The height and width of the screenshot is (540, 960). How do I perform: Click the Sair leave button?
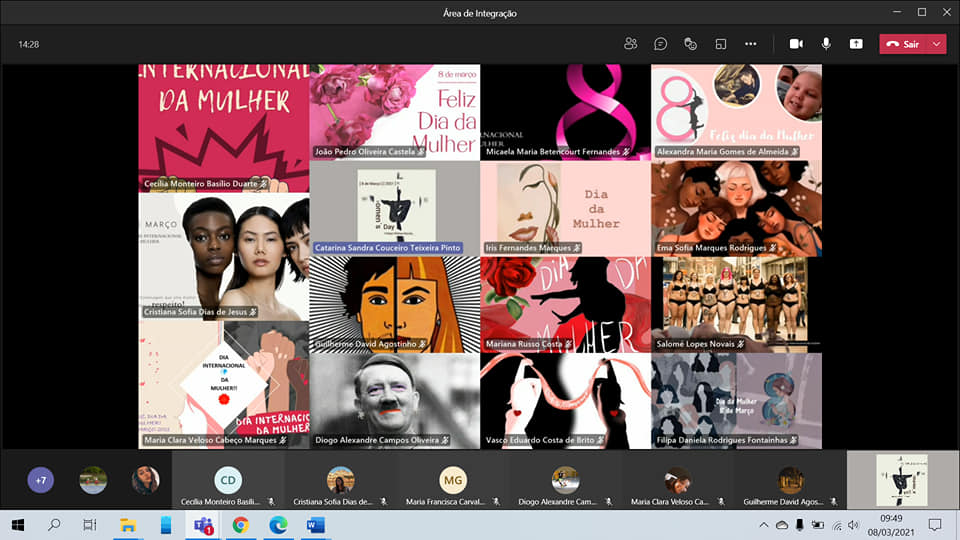(903, 44)
